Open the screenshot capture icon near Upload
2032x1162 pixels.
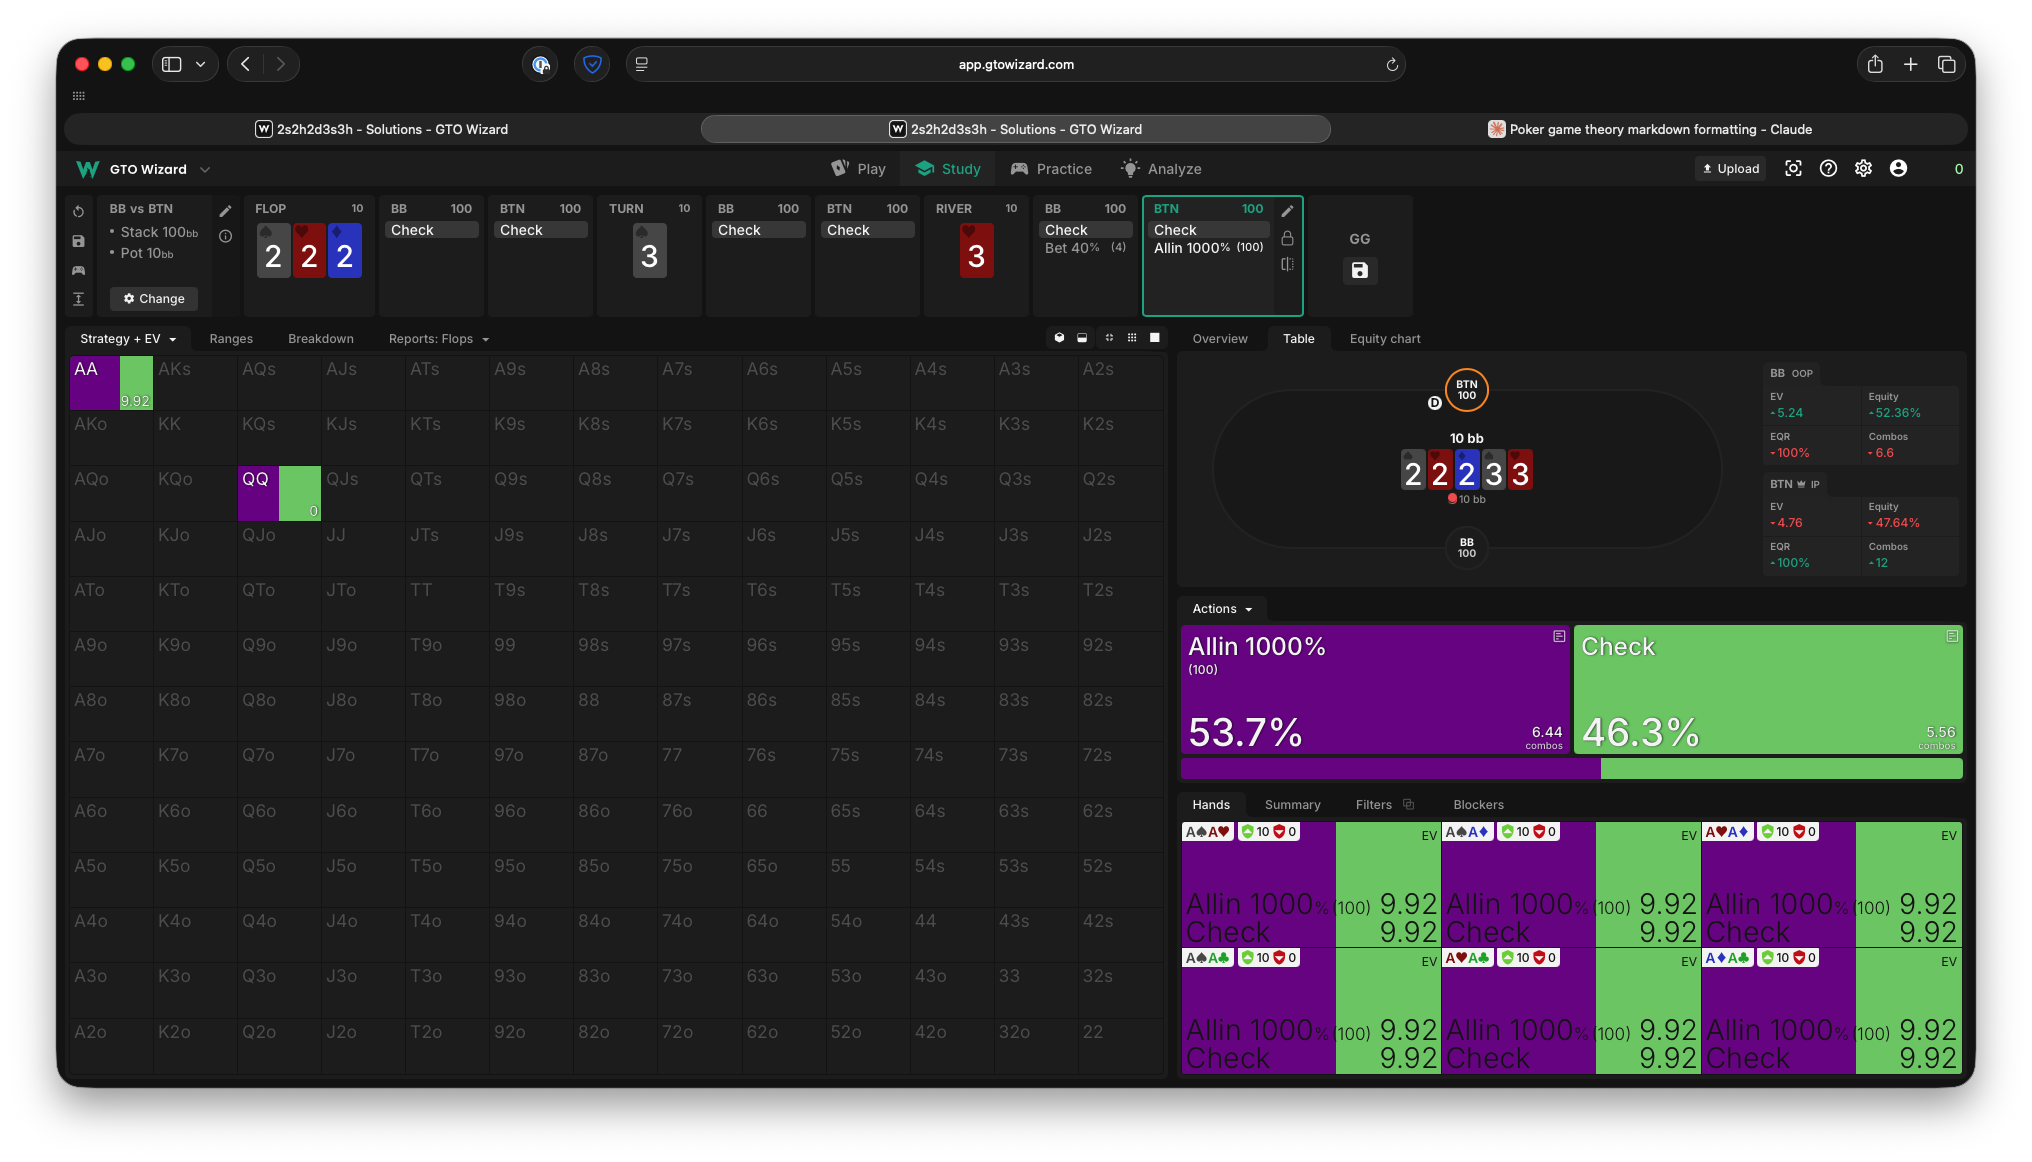tap(1793, 169)
